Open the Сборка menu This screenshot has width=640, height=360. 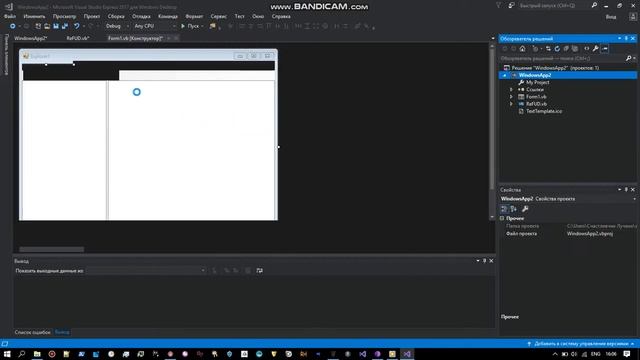tap(116, 16)
